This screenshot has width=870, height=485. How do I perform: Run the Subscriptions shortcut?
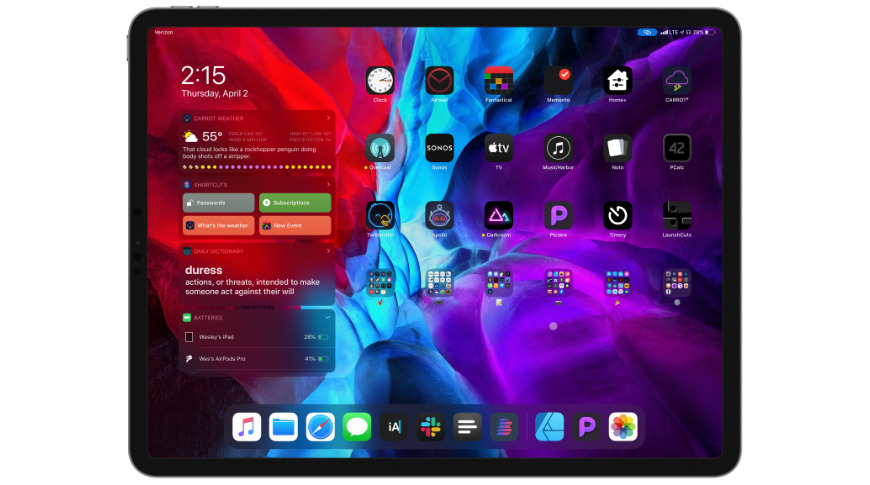295,203
